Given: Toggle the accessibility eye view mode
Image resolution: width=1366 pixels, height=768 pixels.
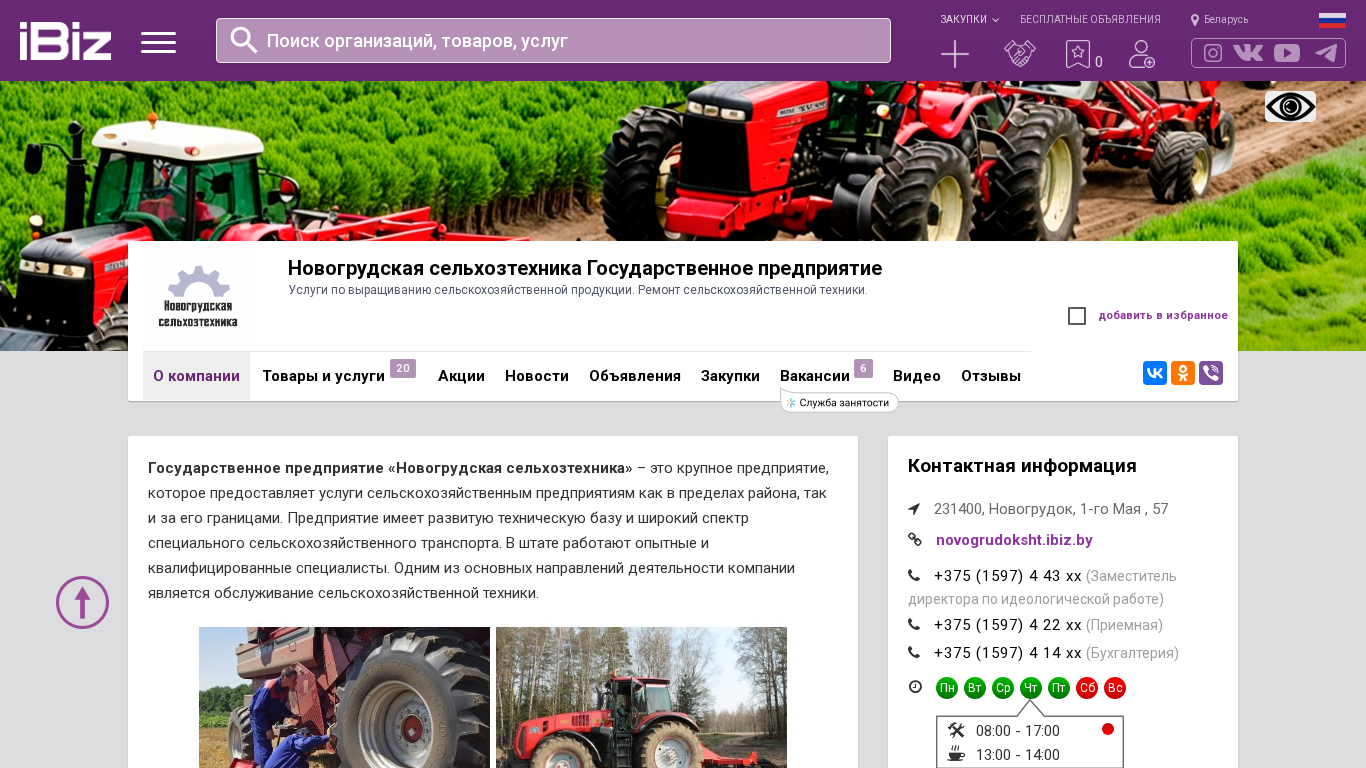Looking at the screenshot, I should coord(1290,106).
